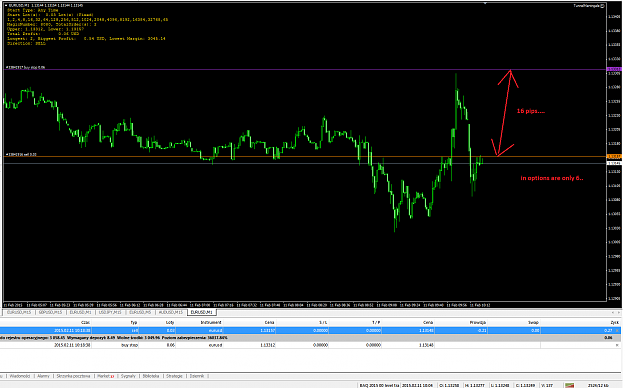Open the EURUSD,M5 chart tab
This screenshot has width=625, height=388.
(x=140, y=312)
